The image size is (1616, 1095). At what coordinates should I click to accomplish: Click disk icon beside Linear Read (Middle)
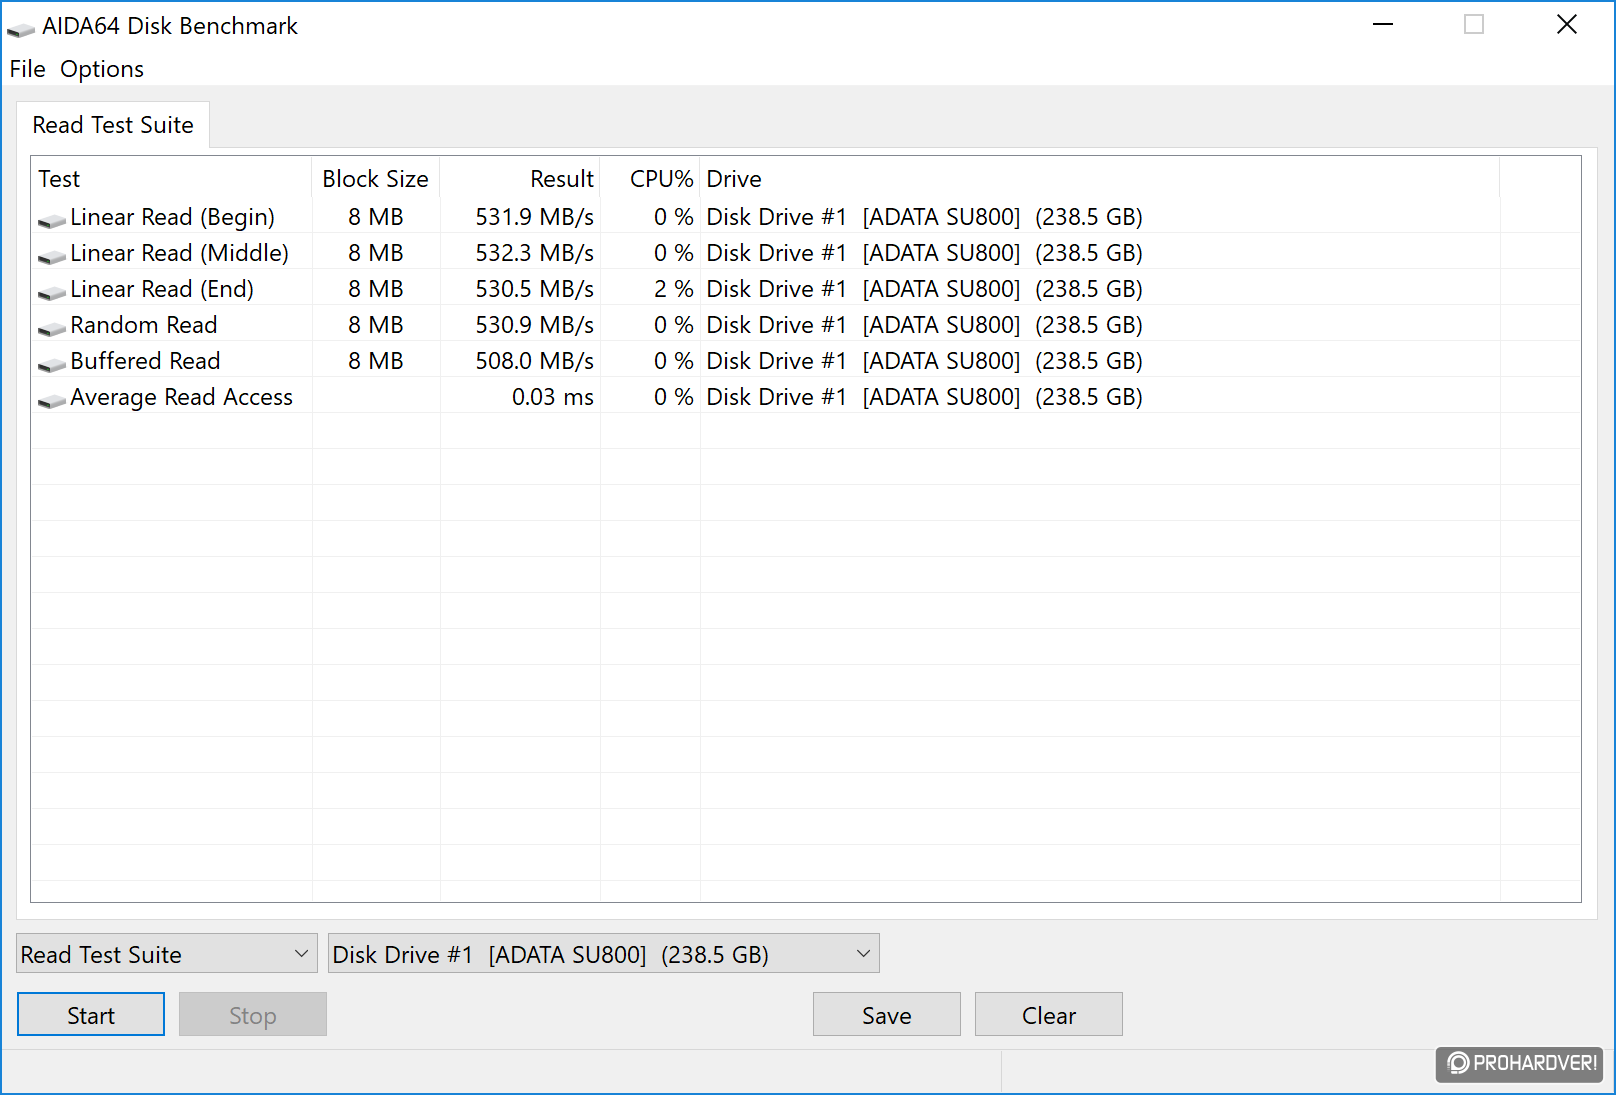click(52, 256)
